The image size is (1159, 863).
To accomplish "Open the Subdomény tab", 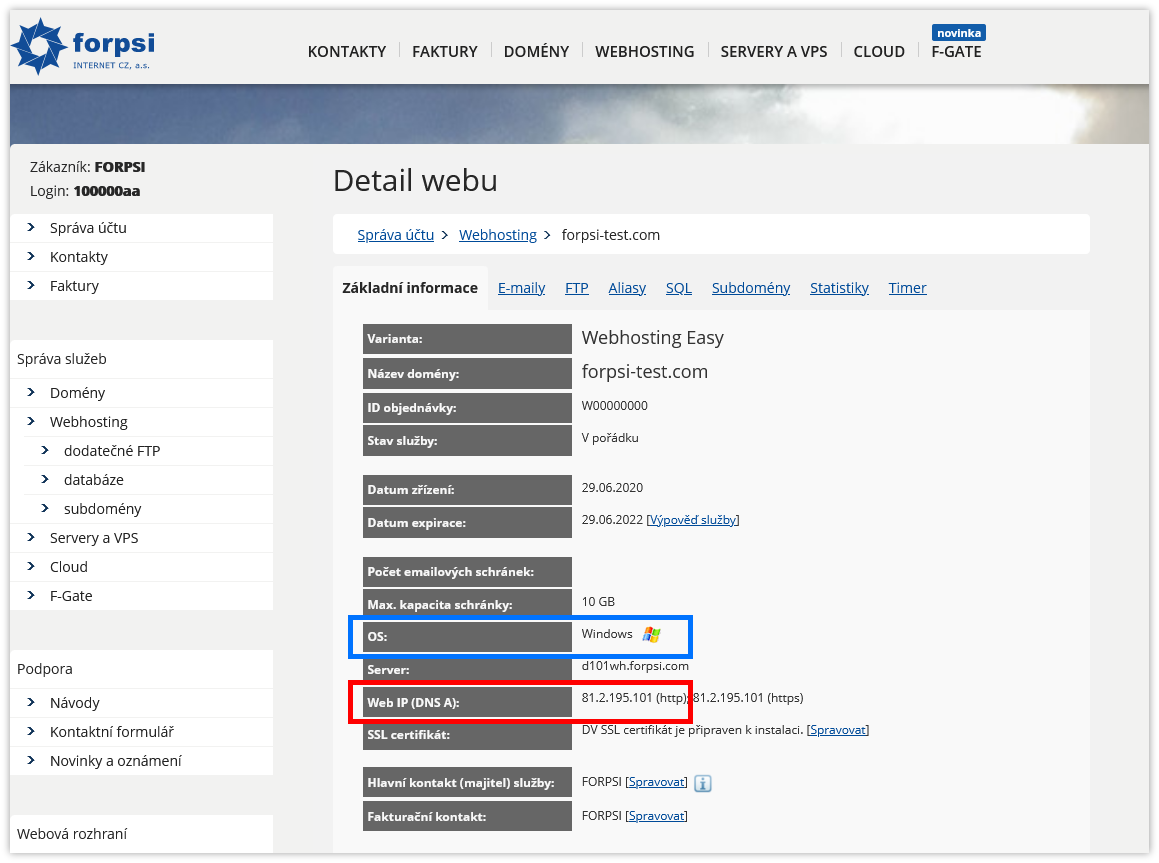I will click(750, 288).
